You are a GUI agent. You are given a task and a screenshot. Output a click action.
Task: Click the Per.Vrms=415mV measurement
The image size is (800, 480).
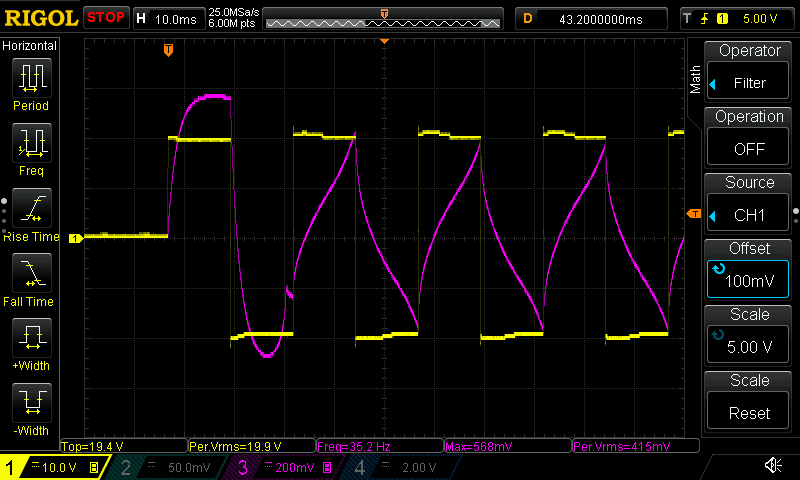[636, 446]
